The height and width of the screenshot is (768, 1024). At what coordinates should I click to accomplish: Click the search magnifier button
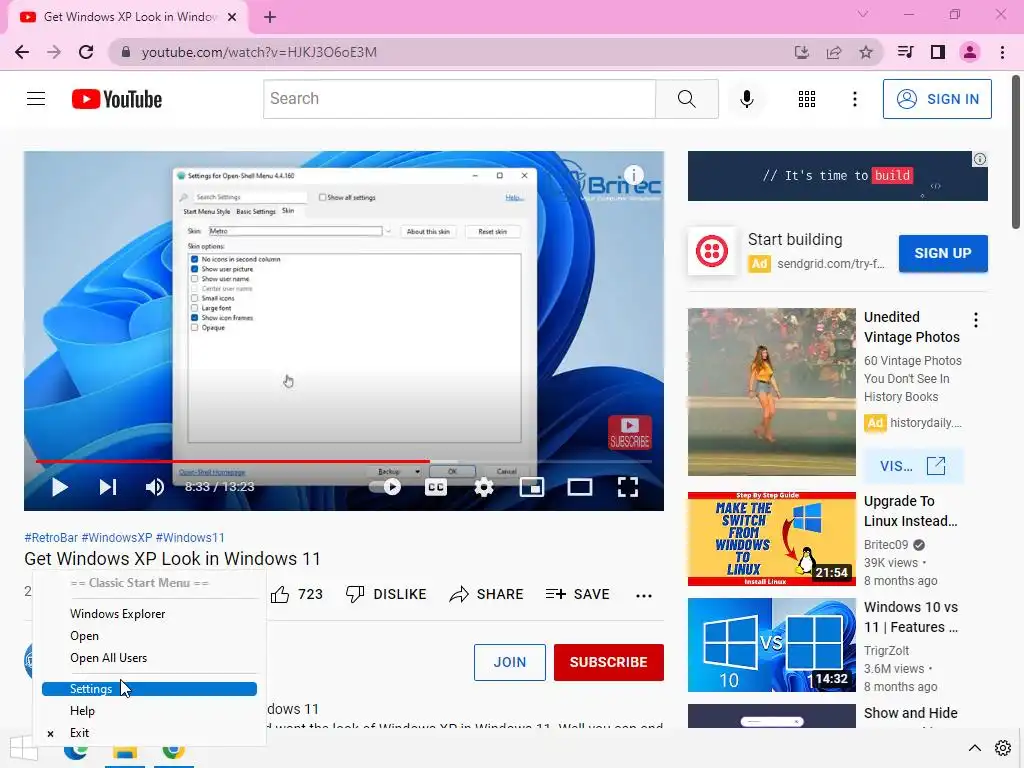[x=686, y=99]
